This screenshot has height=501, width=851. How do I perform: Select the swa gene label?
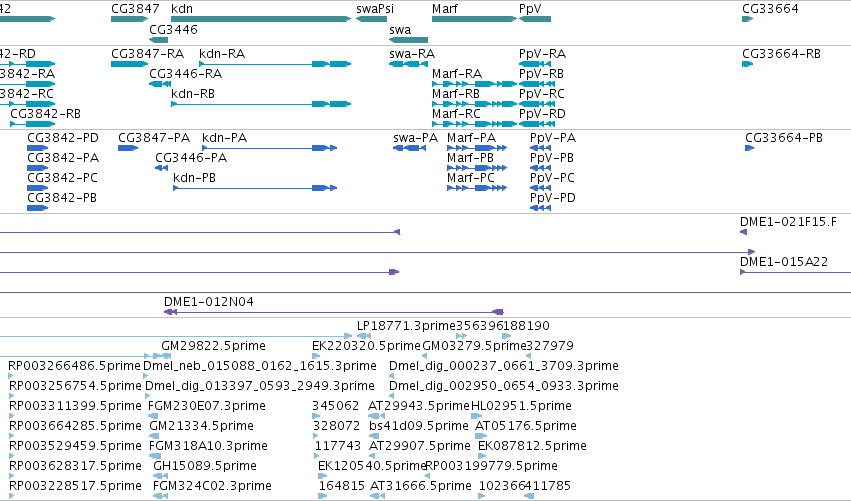(x=400, y=30)
